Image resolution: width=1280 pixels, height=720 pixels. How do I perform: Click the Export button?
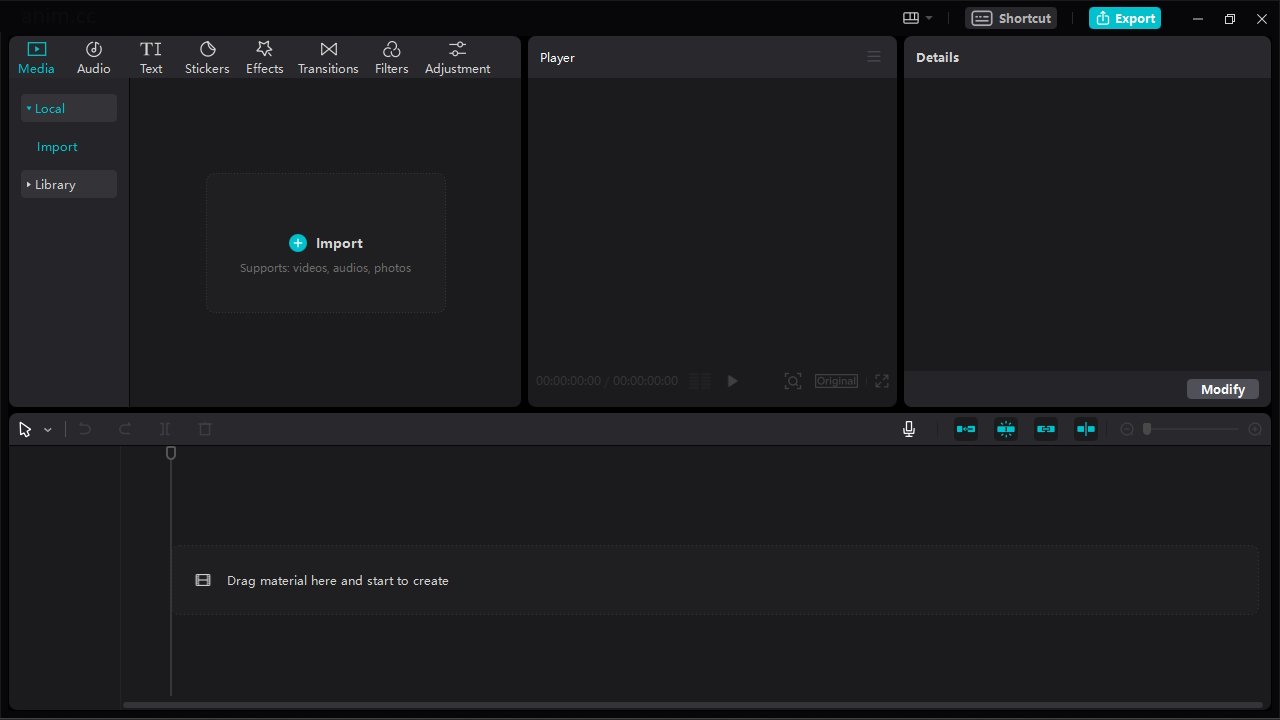pyautogui.click(x=1125, y=18)
